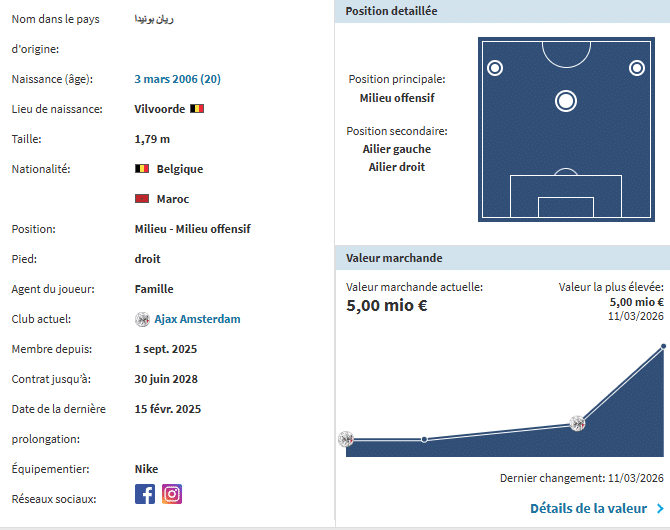Select the right winger marker on the pitch
This screenshot has width=670, height=530.
click(636, 68)
